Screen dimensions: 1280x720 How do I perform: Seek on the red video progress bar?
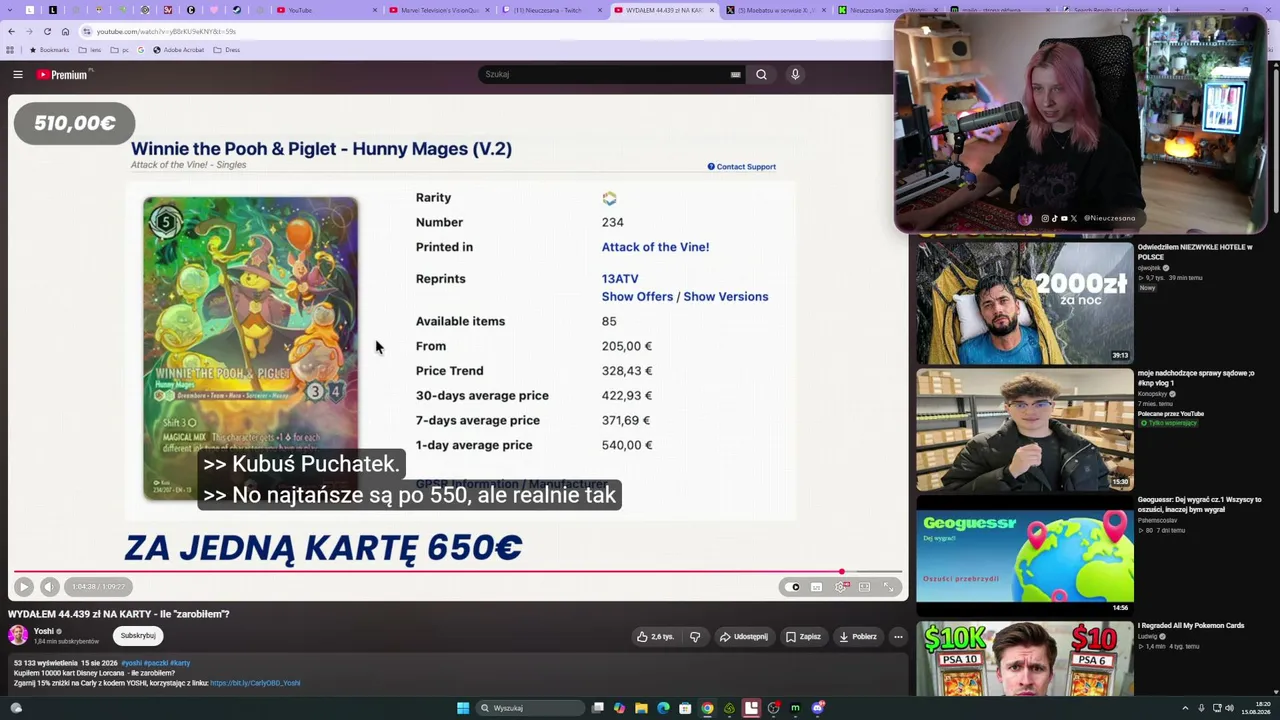tap(458, 572)
